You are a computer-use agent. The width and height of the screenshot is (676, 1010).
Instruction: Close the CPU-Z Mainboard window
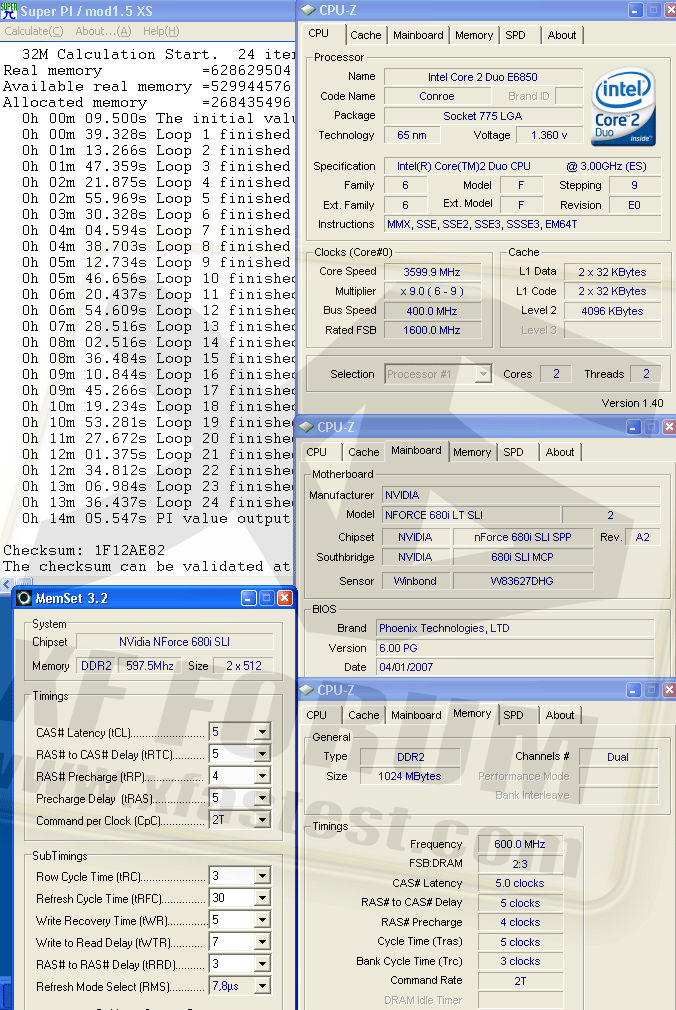pos(669,427)
